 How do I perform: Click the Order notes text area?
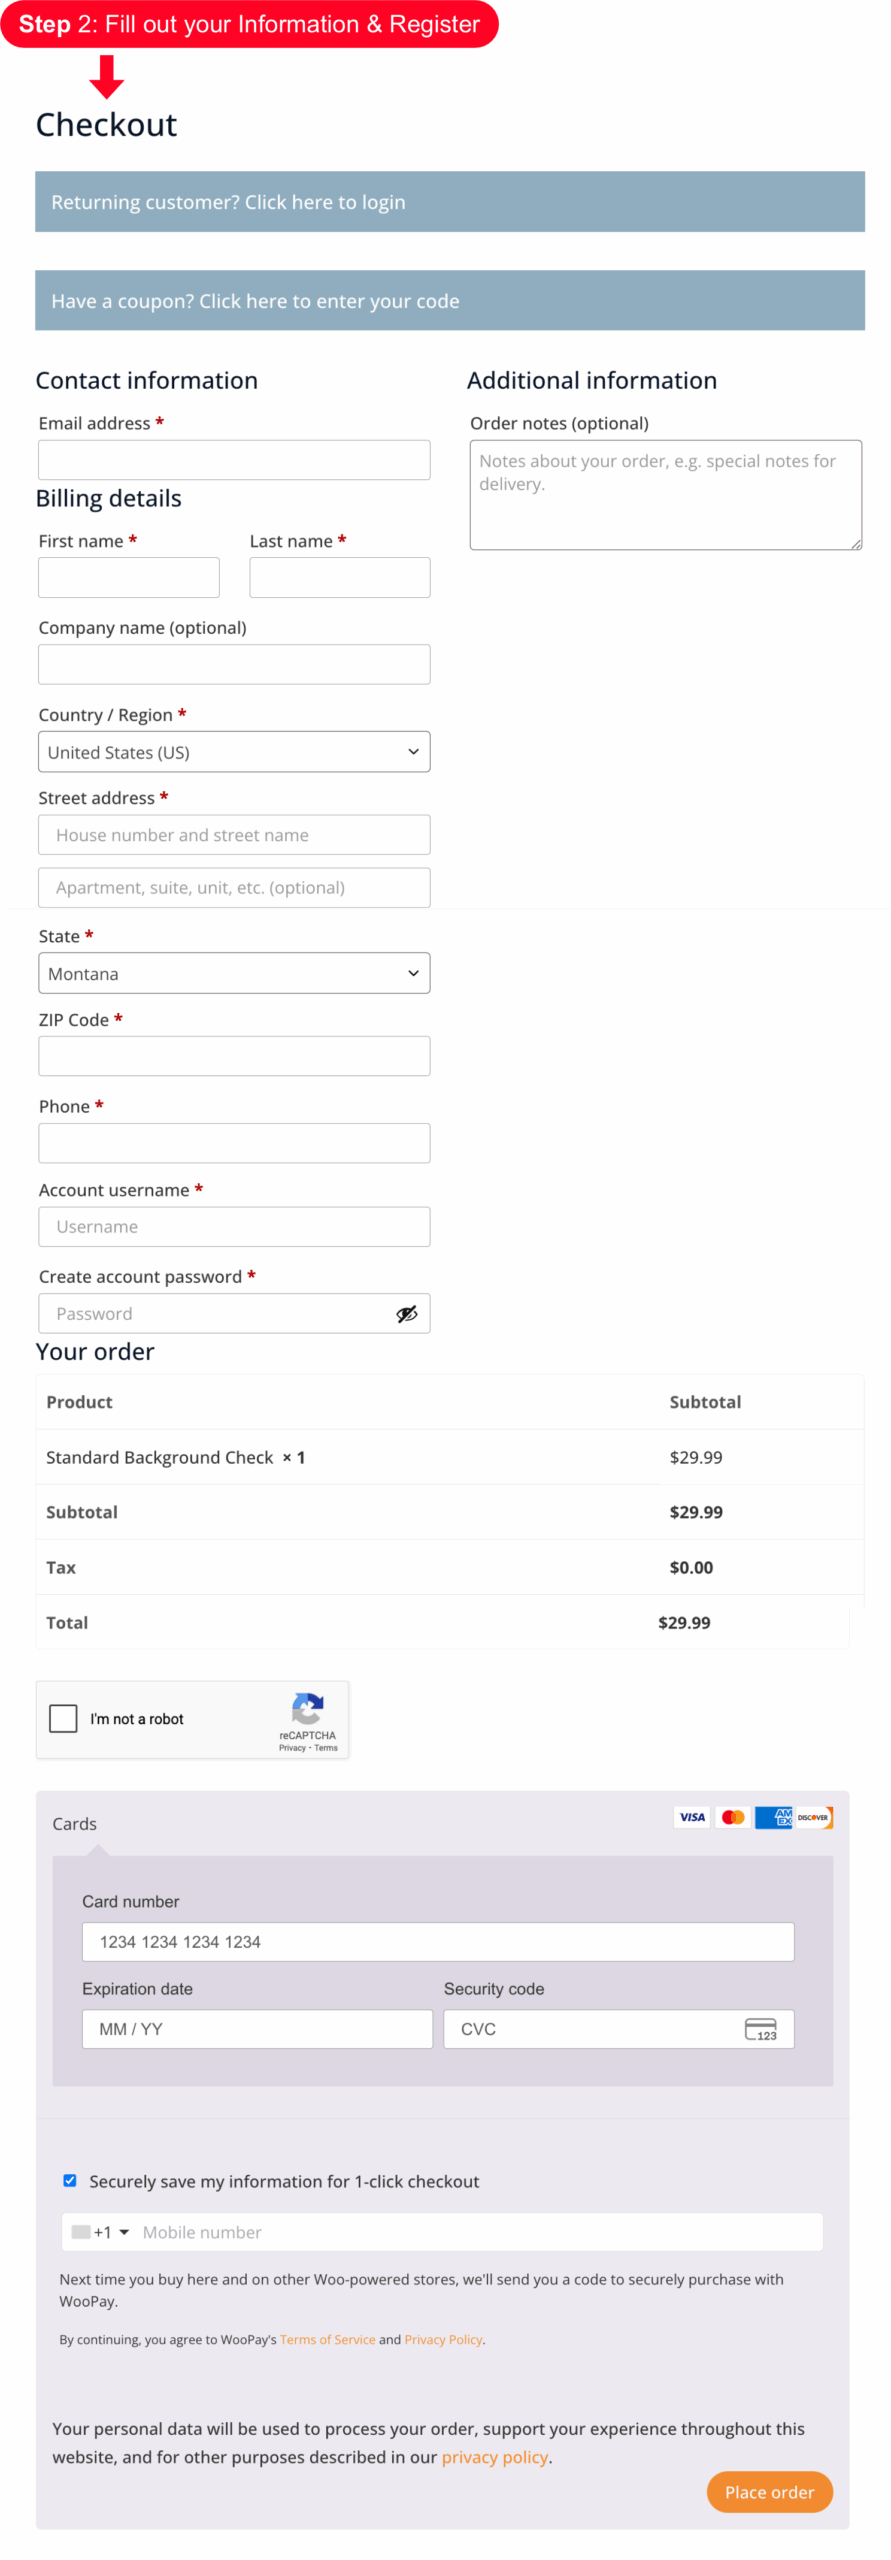click(x=665, y=495)
